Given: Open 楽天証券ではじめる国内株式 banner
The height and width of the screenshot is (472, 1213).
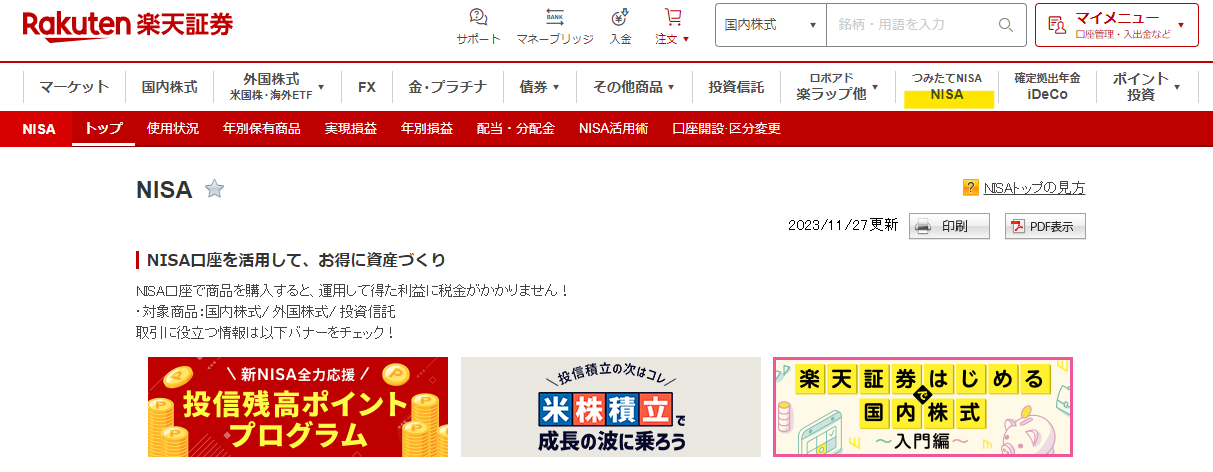Looking at the screenshot, I should tap(923, 407).
